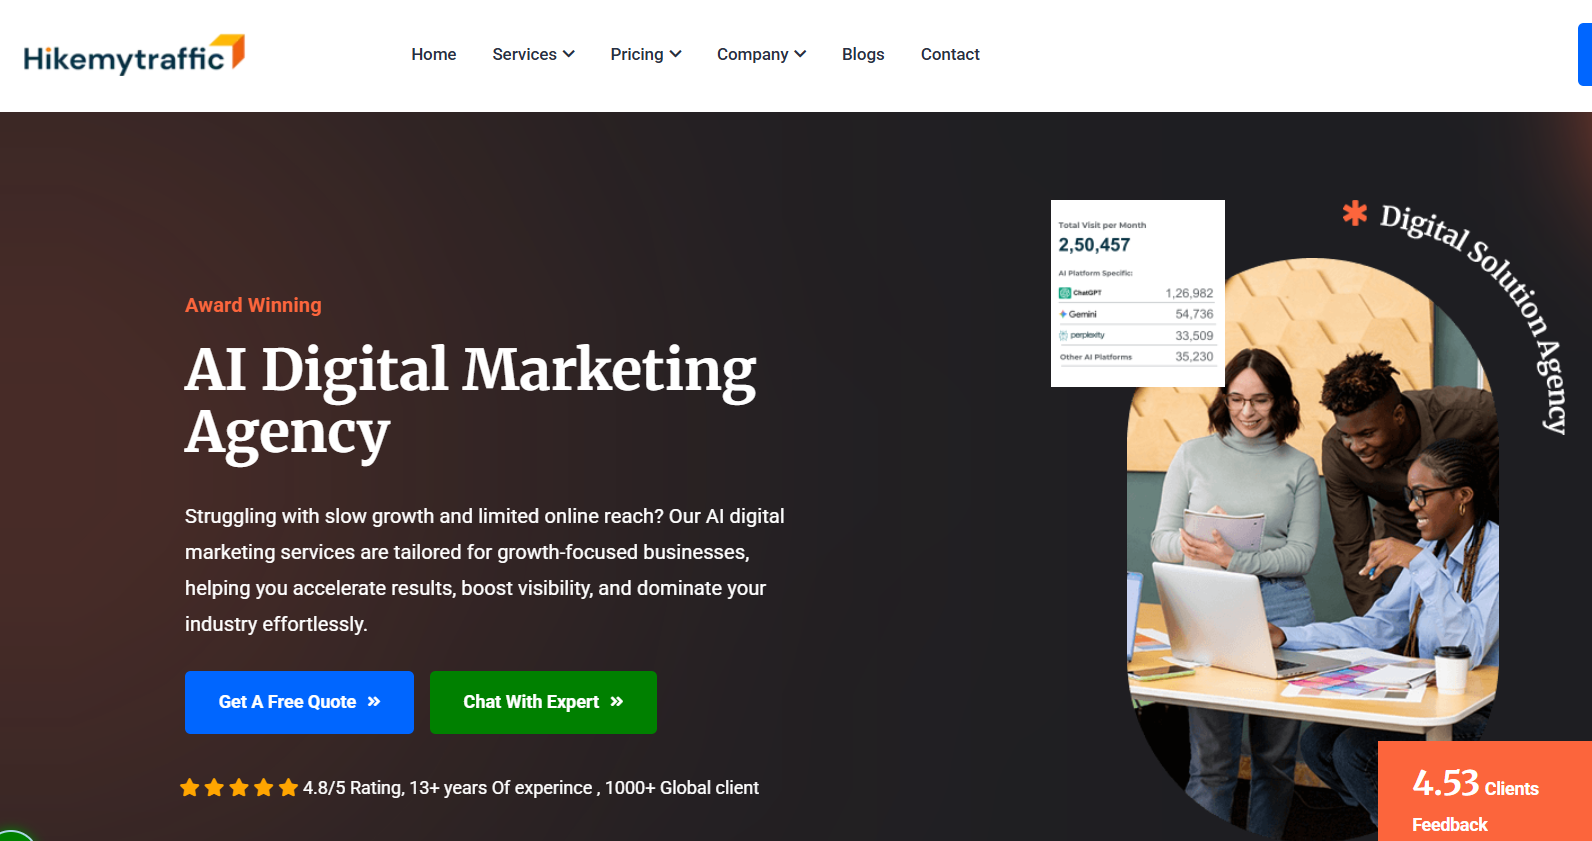1592x841 pixels.
Task: Click the Gemini icon in the stats card
Action: click(x=1063, y=314)
